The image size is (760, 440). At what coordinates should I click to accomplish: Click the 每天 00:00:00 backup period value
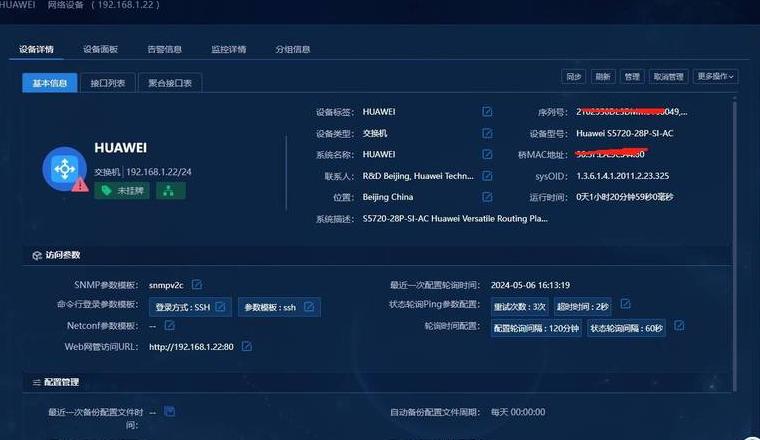click(x=518, y=412)
